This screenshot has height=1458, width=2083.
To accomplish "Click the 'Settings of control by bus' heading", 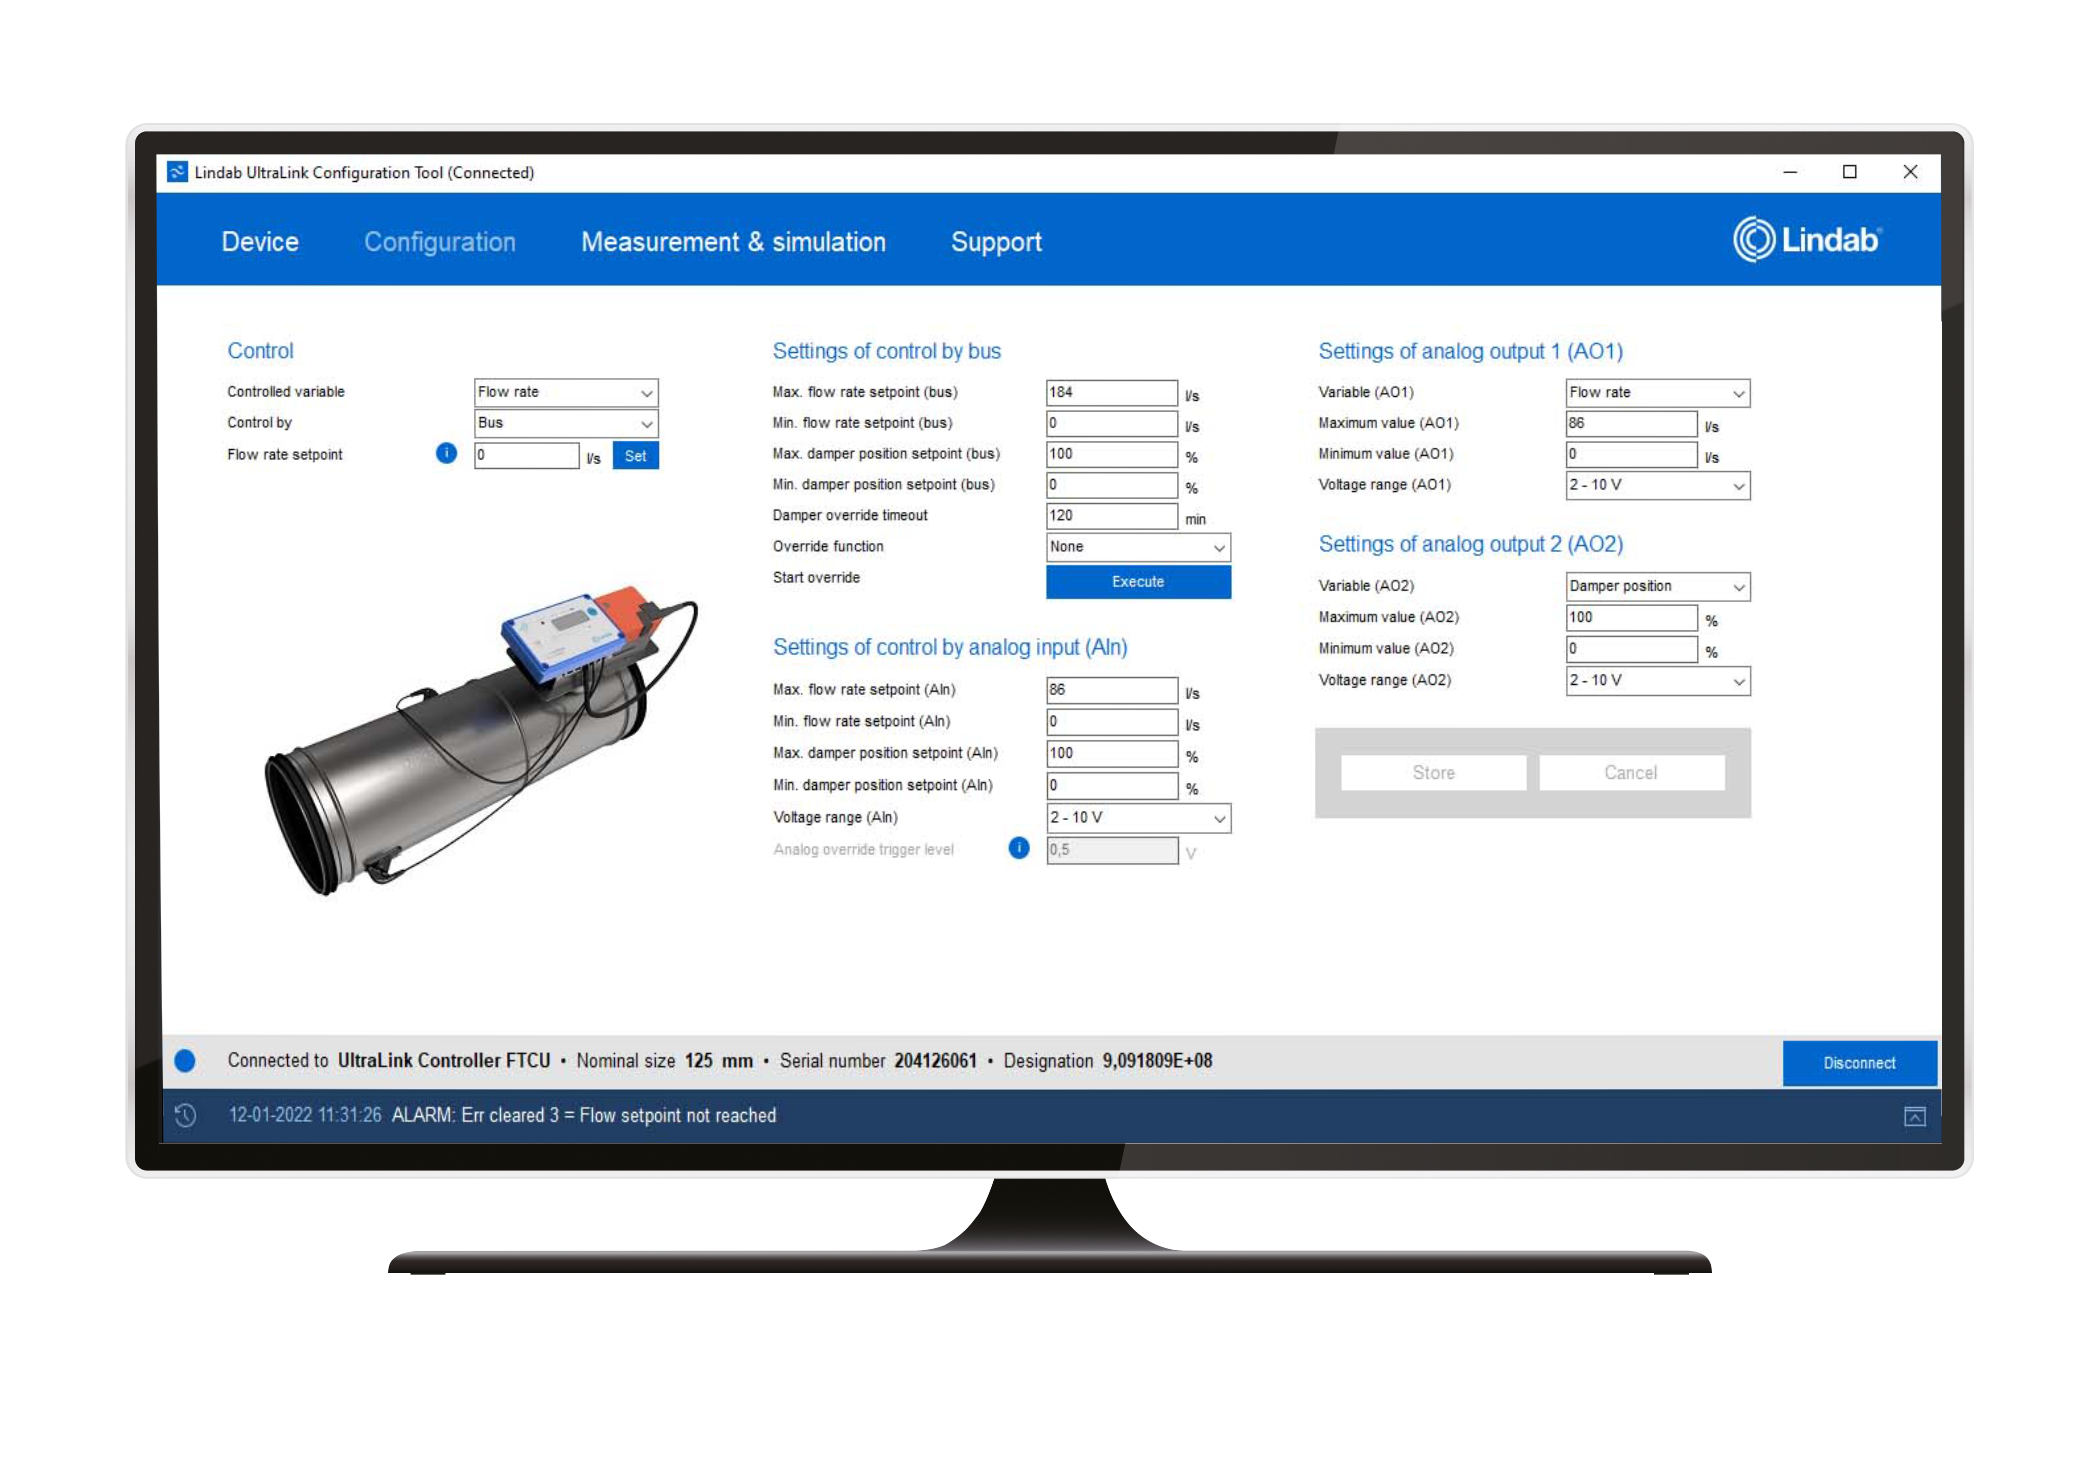I will click(886, 352).
